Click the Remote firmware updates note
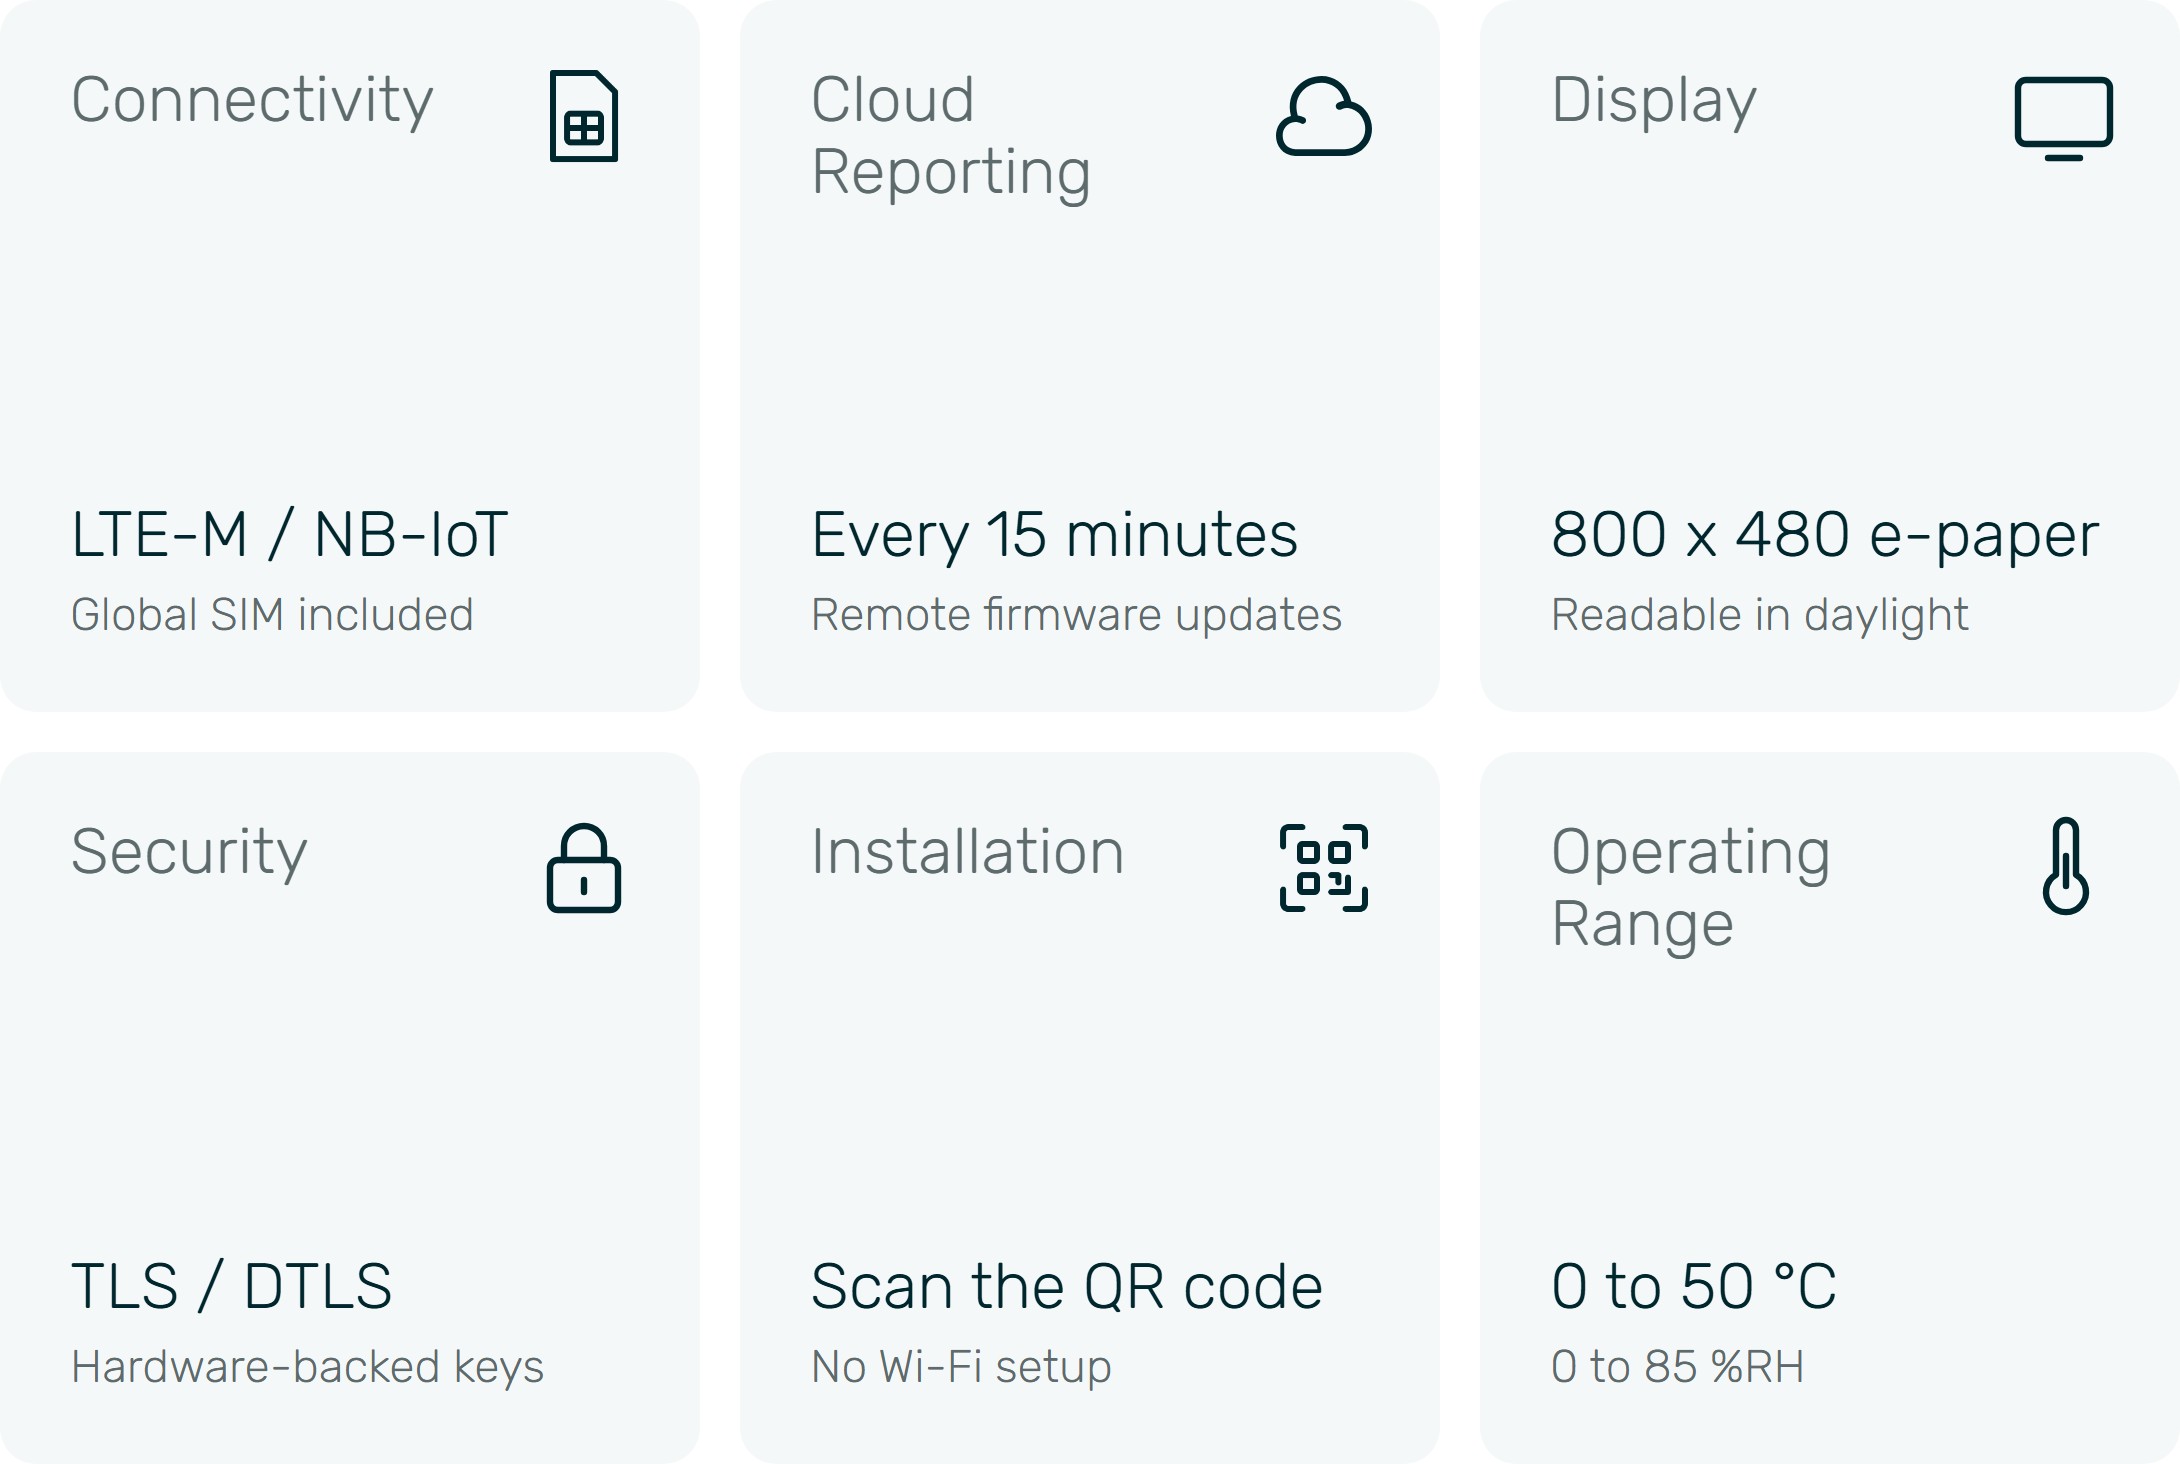The height and width of the screenshot is (1464, 2180). point(1077,615)
